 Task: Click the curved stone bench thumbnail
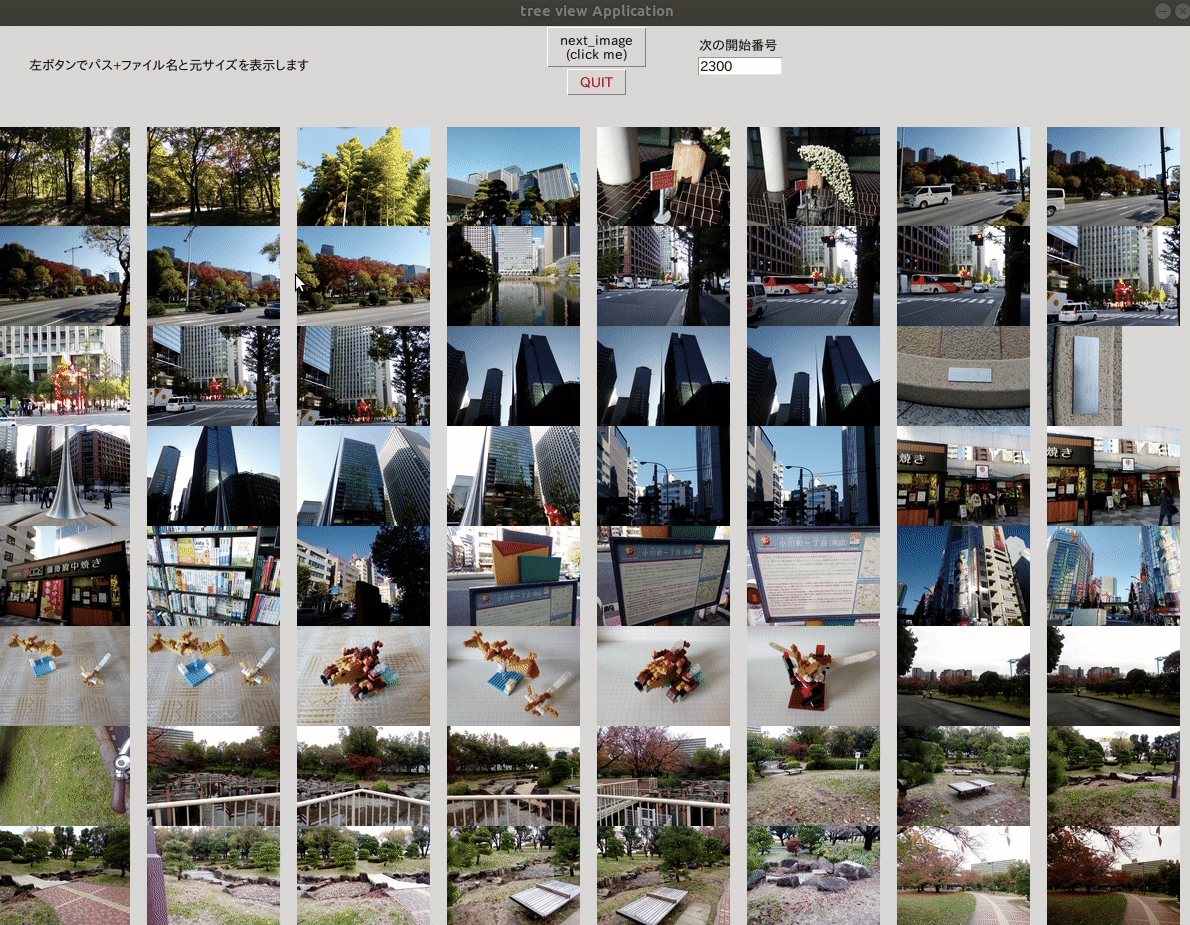pos(963,376)
